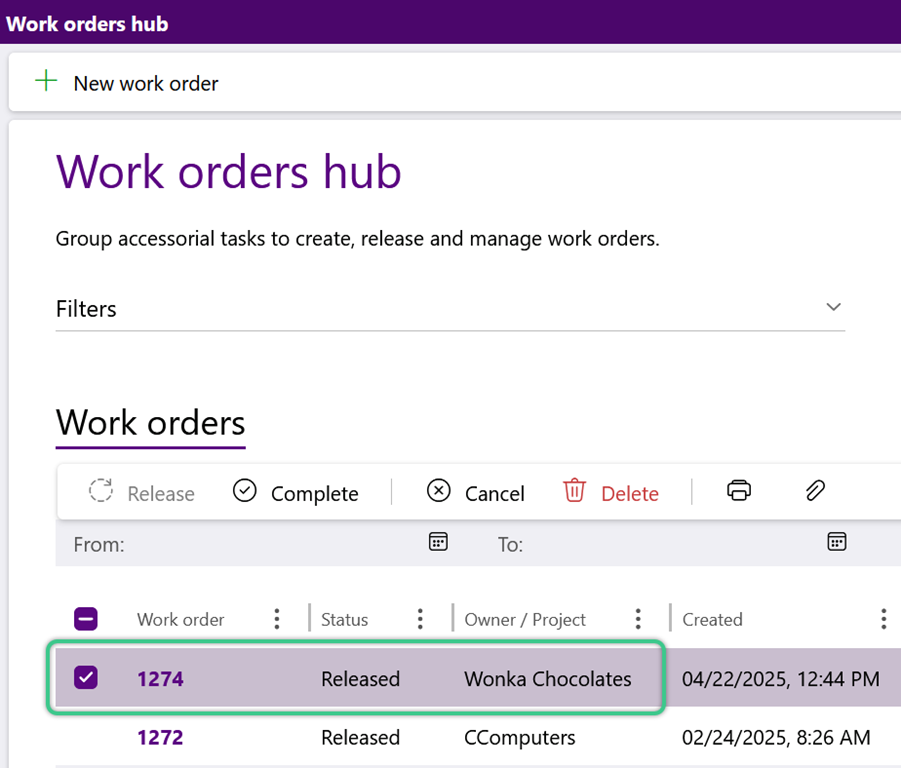
Task: Click CComputers owner cell
Action: pos(519,738)
